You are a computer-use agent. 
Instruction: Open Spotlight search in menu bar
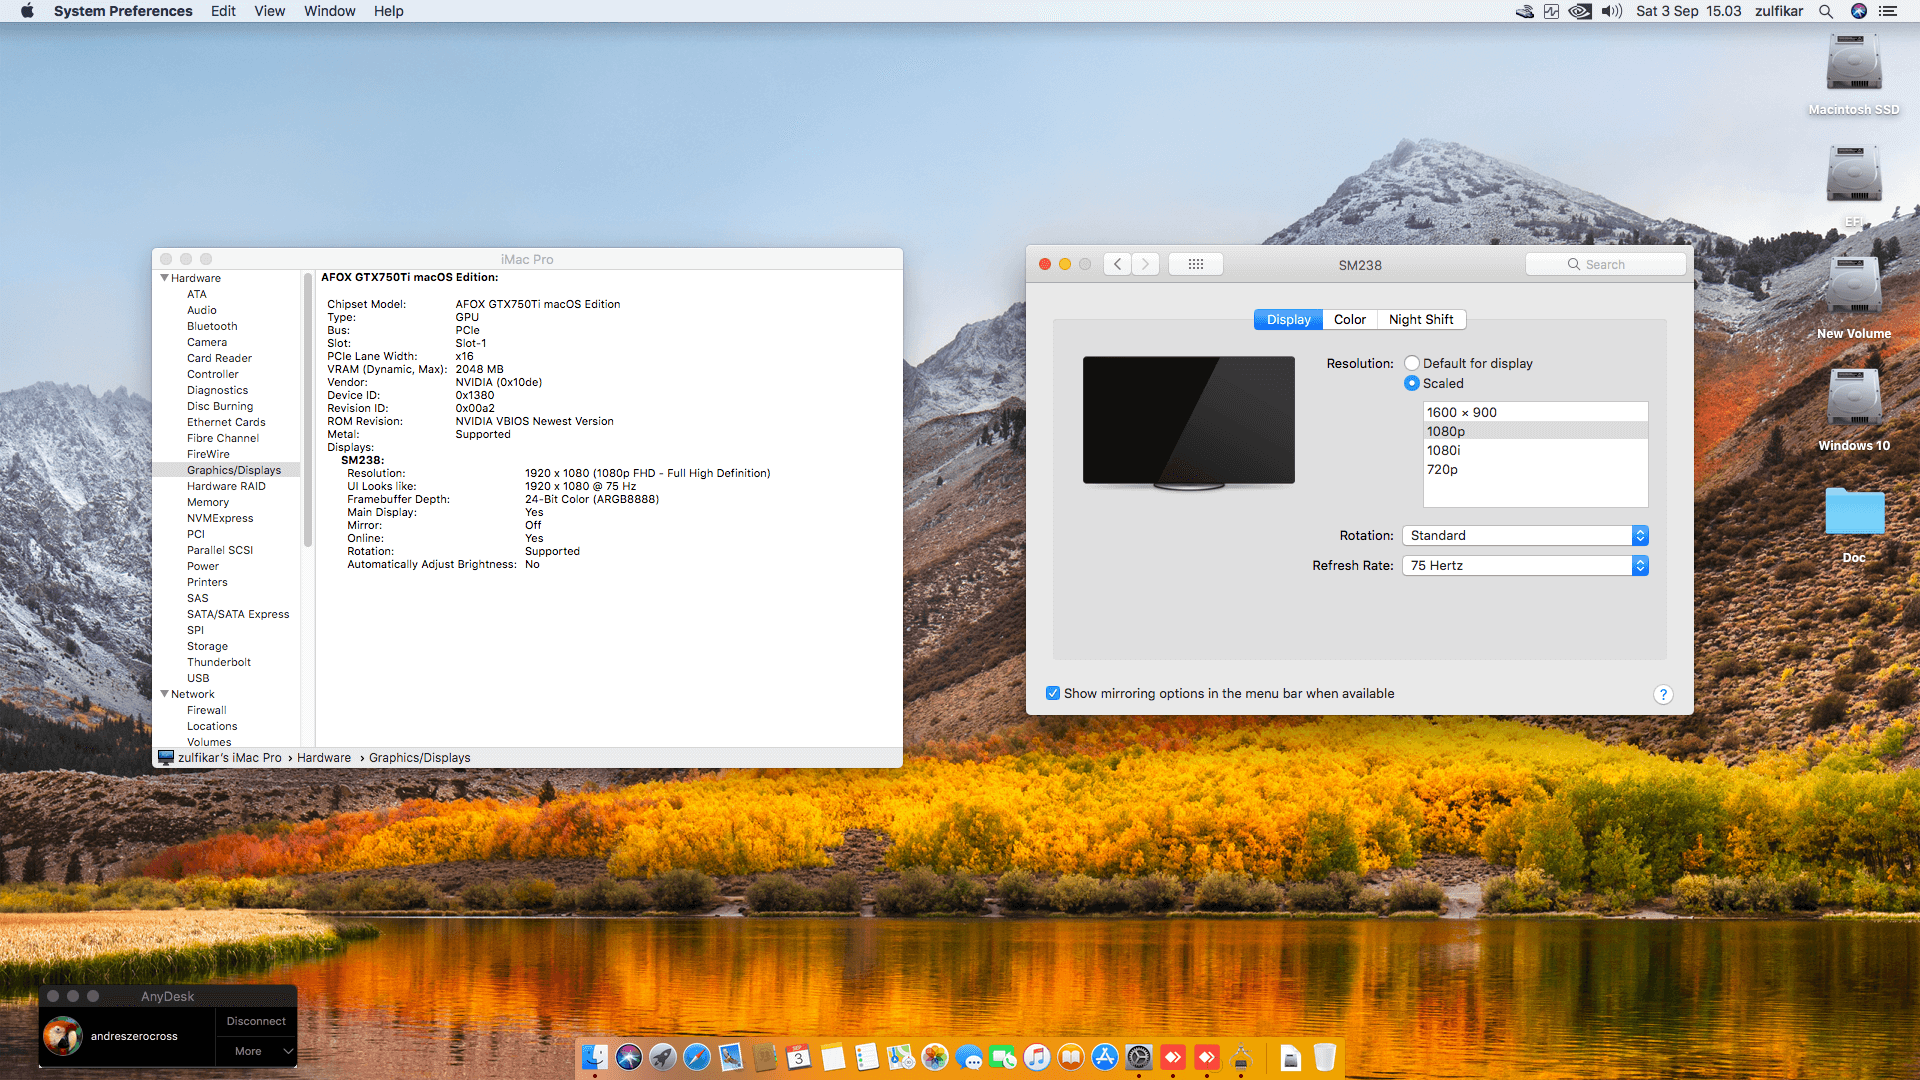(1826, 11)
